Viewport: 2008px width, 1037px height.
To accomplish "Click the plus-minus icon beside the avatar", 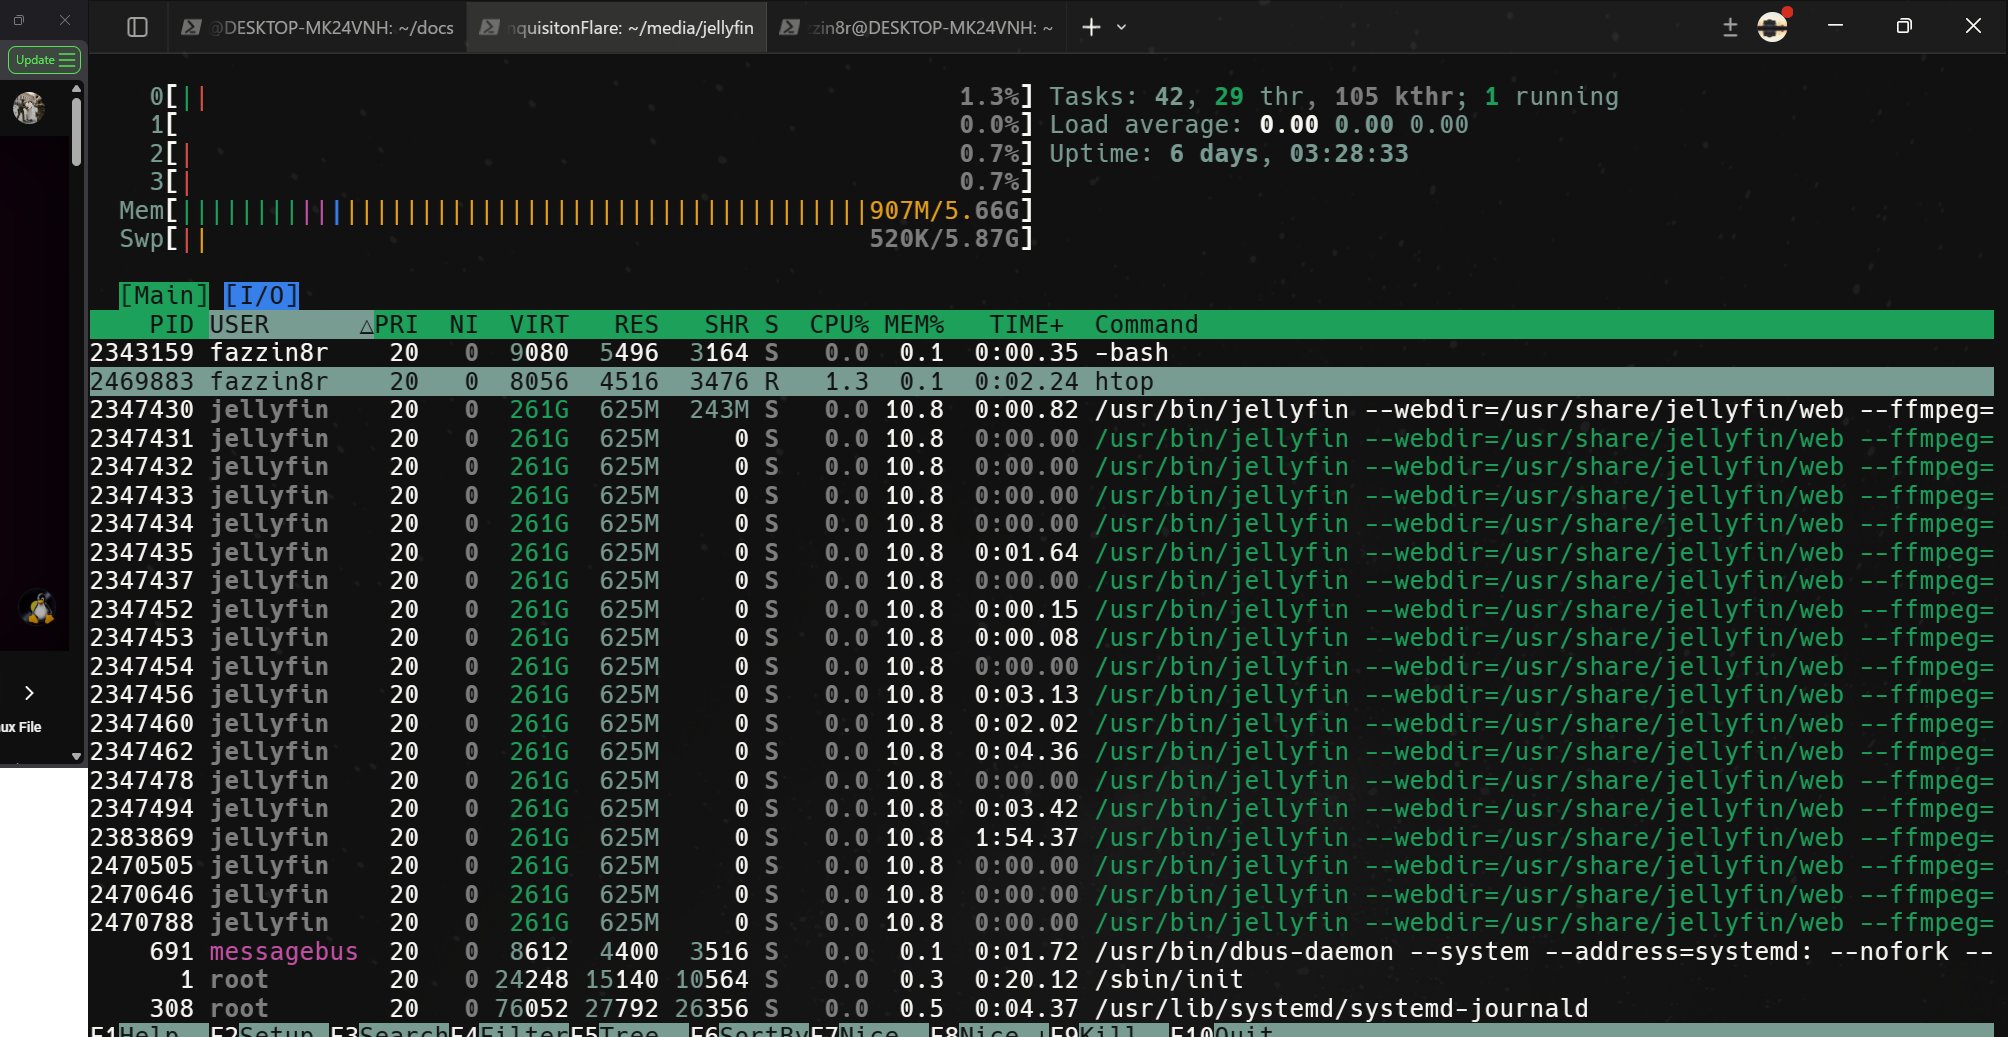I will click(1730, 27).
